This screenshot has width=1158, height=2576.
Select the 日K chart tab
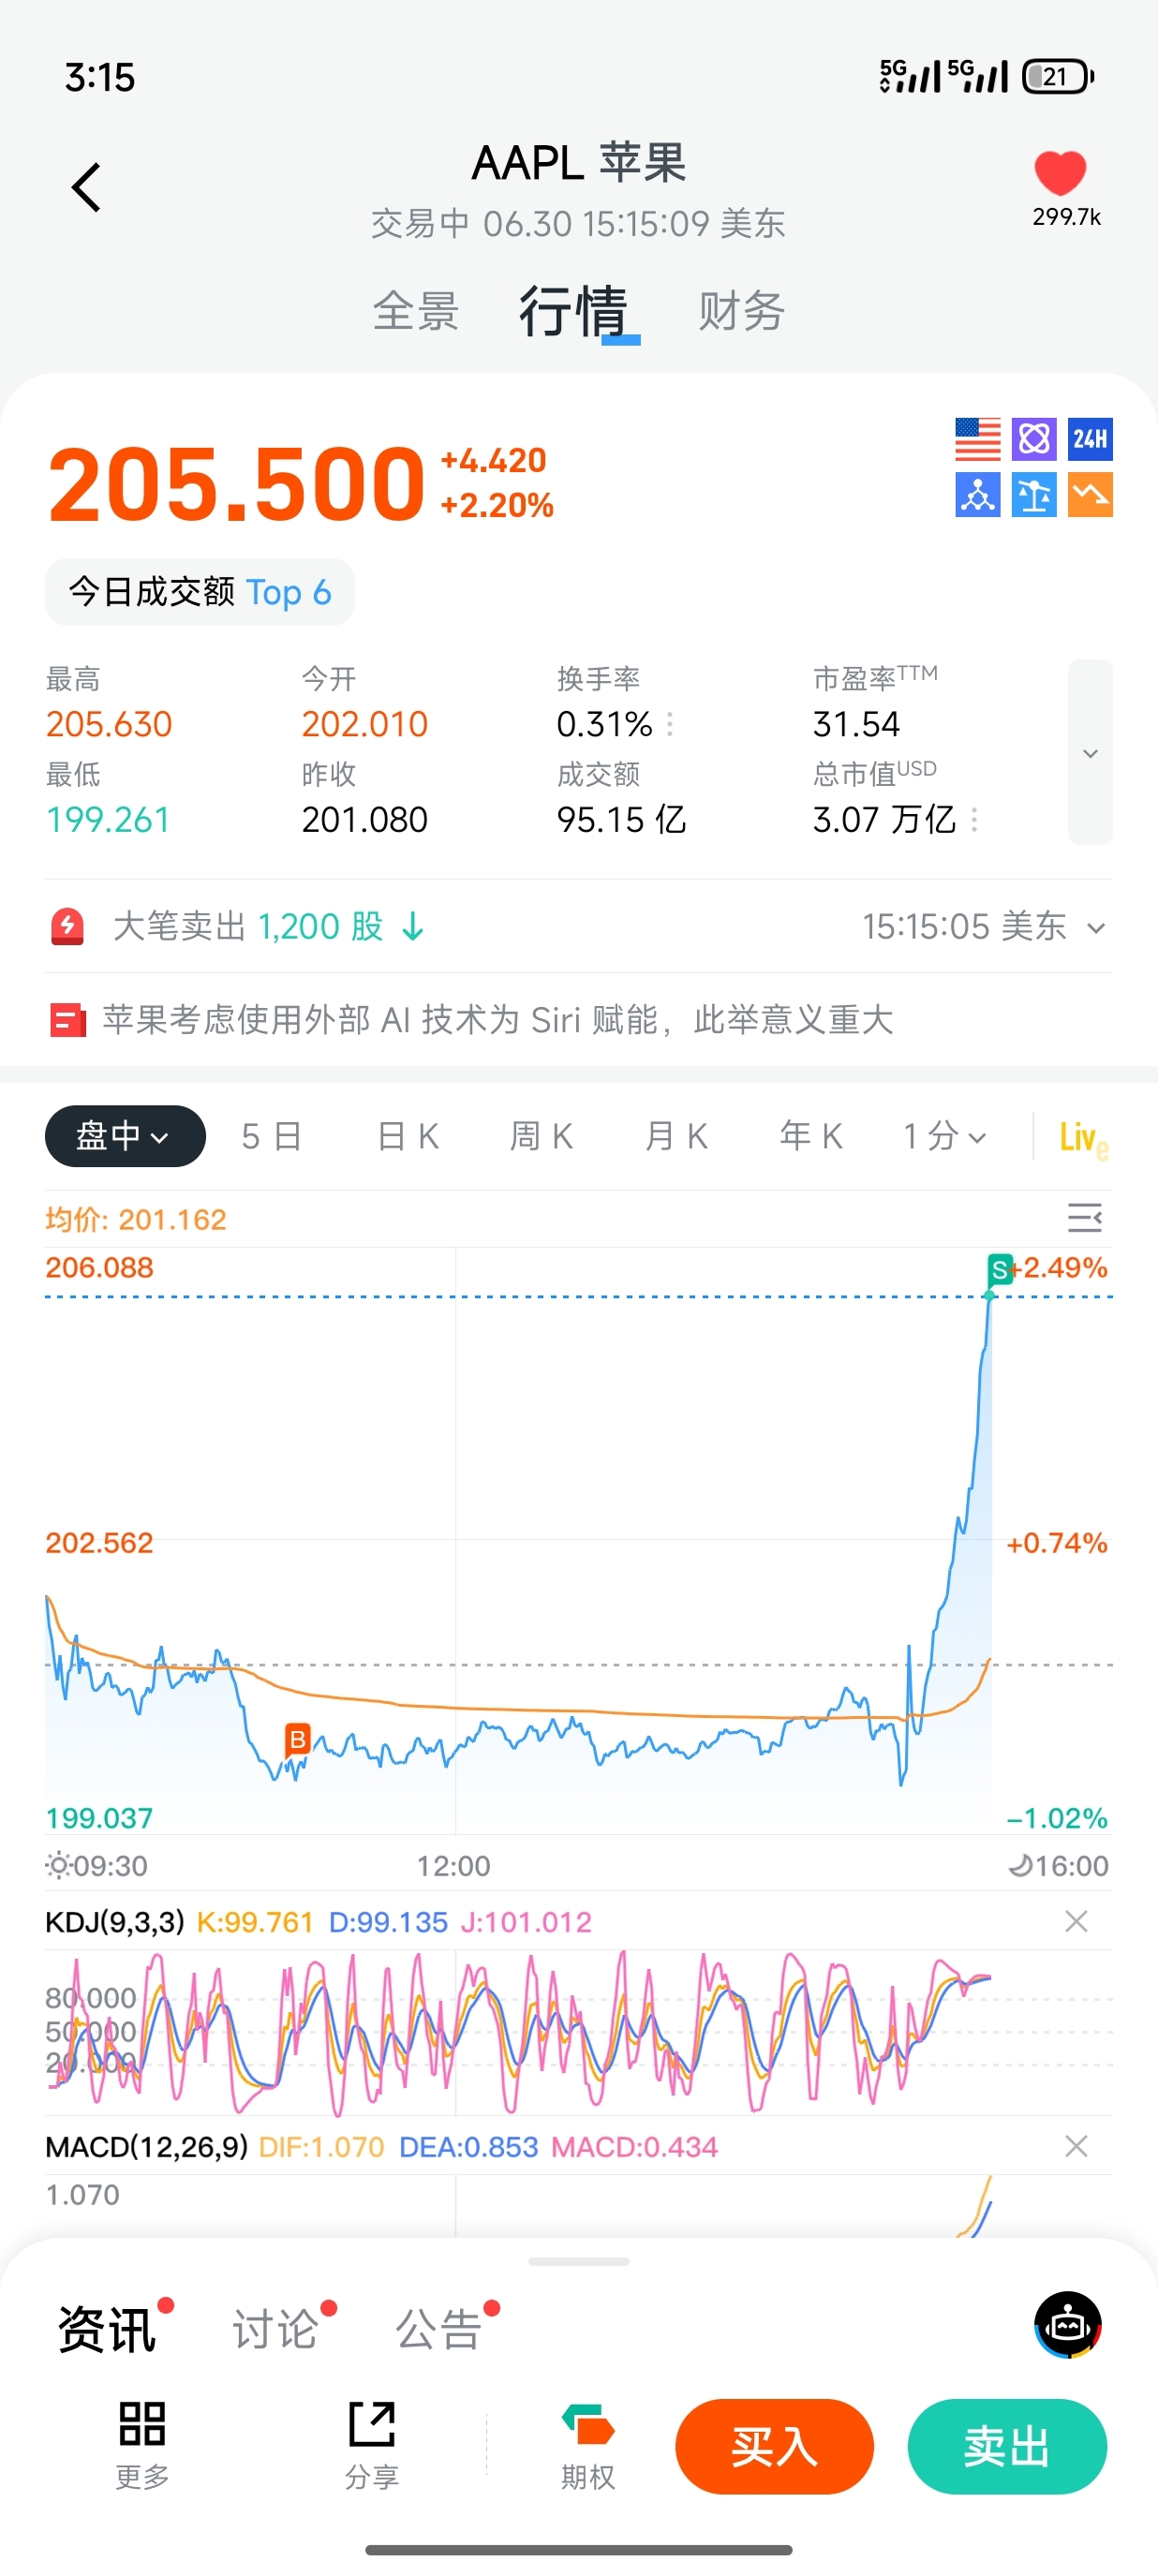coord(408,1136)
